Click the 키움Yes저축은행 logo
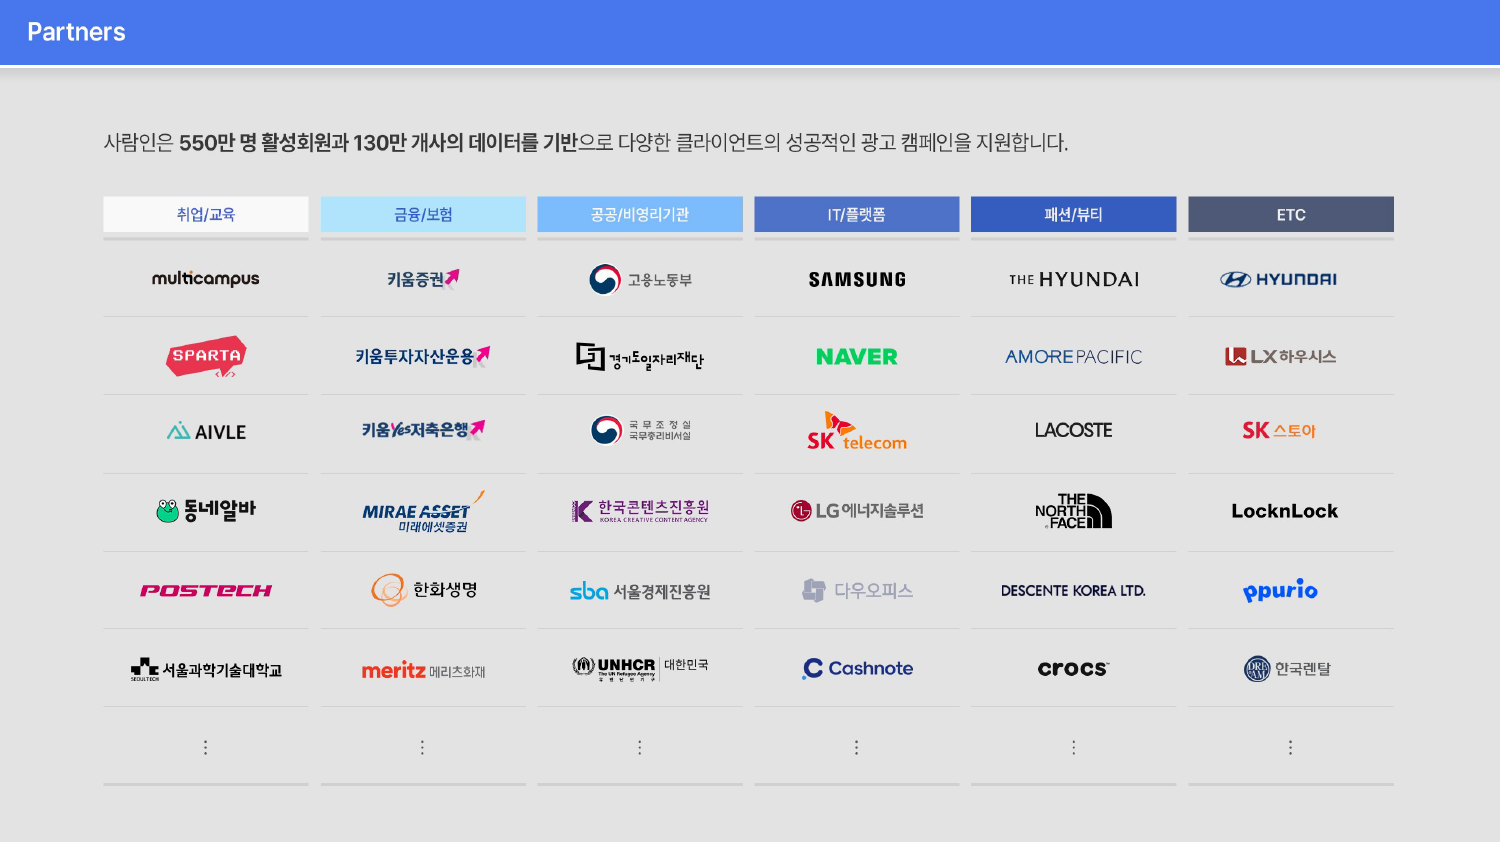Screen dimensions: 1500x842 click(423, 430)
